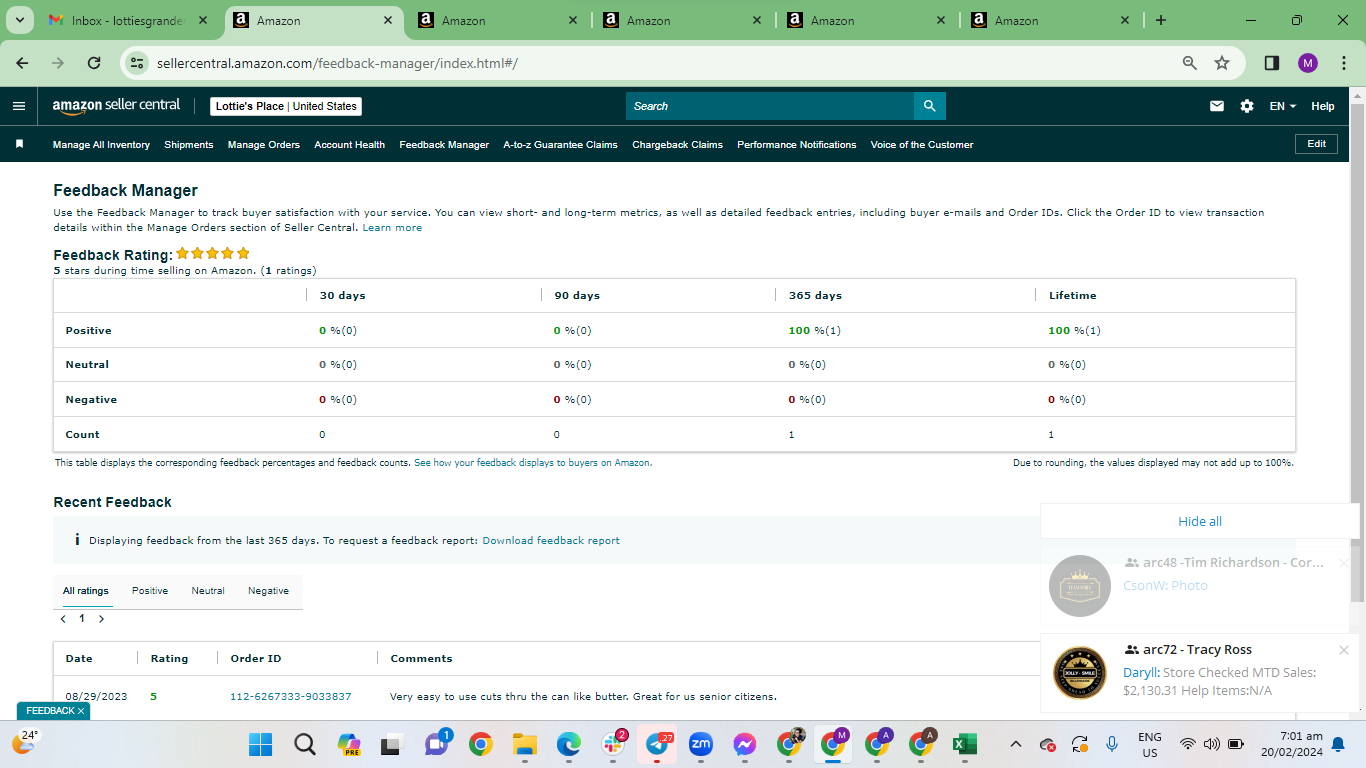This screenshot has width=1366, height=768.
Task: Bookmark this page with the star icon
Action: tap(1222, 63)
